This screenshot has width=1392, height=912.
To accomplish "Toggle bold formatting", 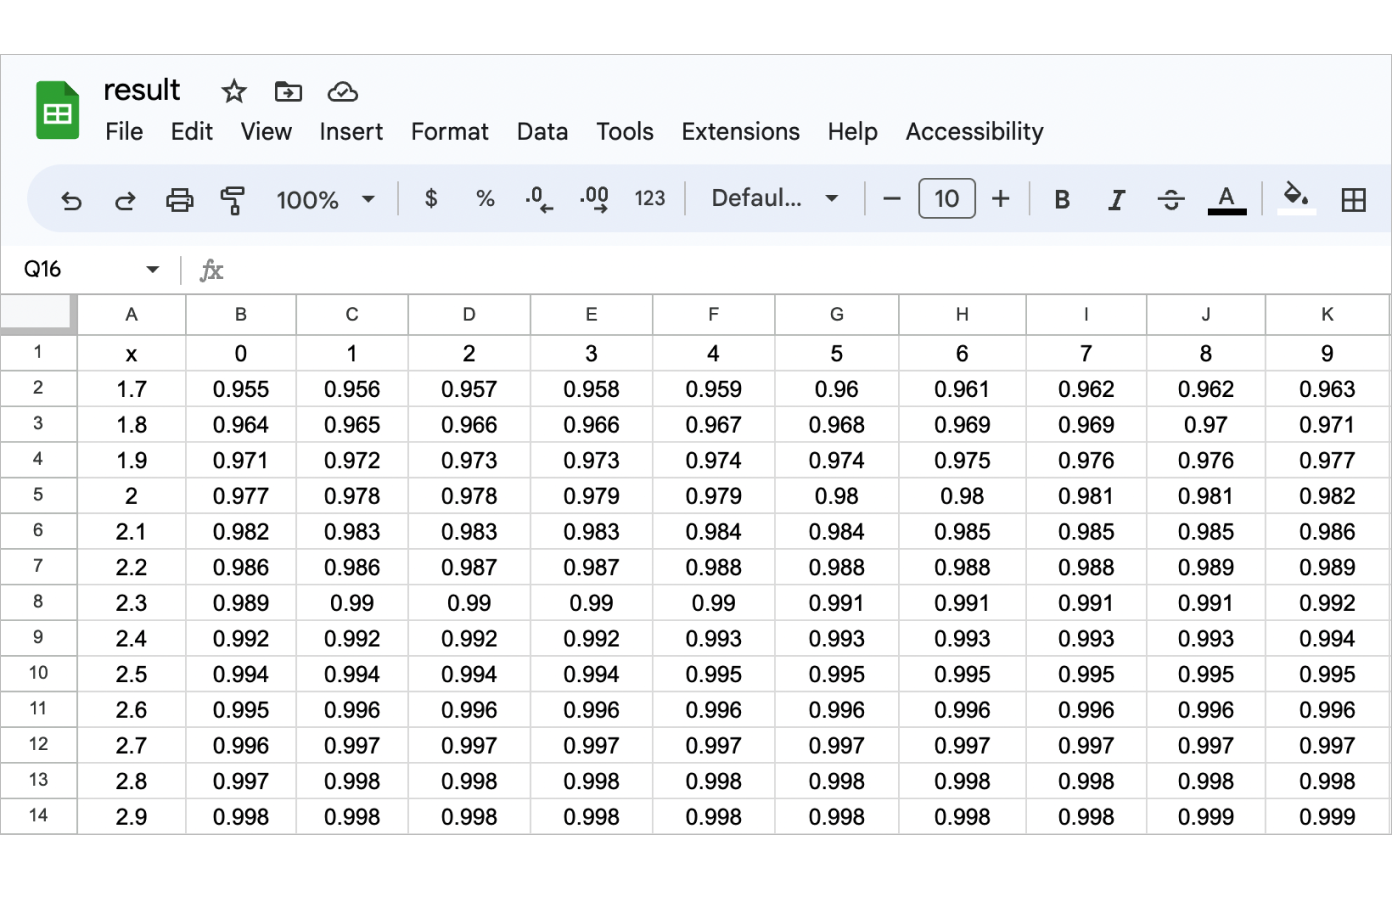I will point(1062,200).
